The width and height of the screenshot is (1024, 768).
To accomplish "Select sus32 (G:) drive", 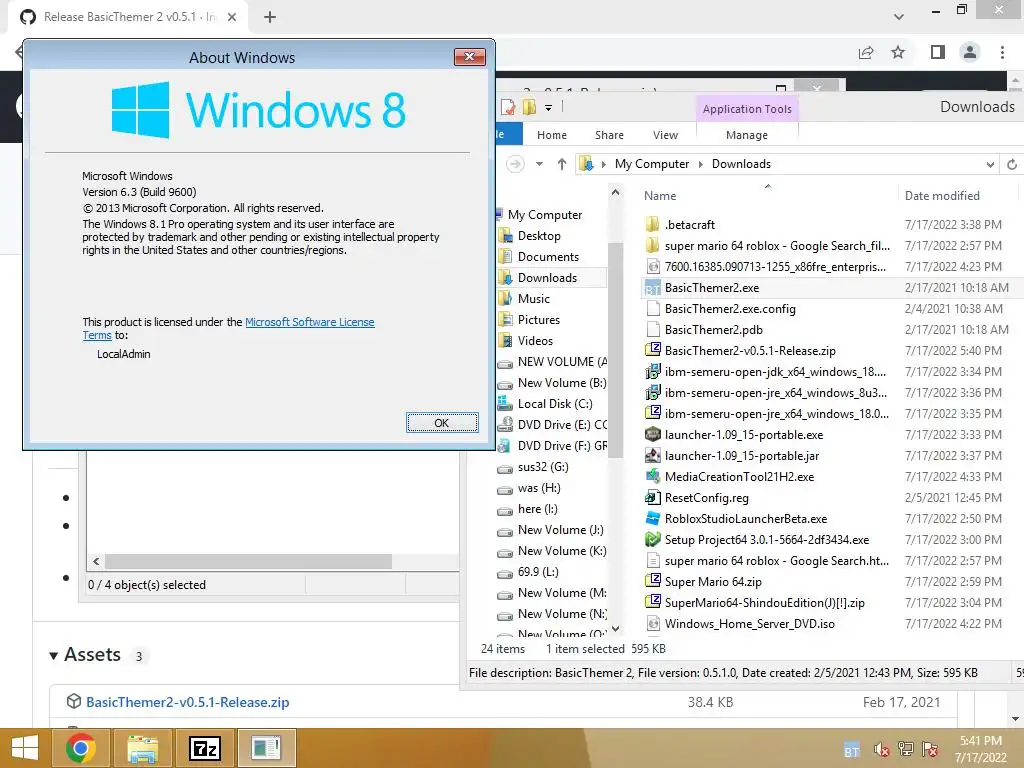I will pyautogui.click(x=543, y=467).
